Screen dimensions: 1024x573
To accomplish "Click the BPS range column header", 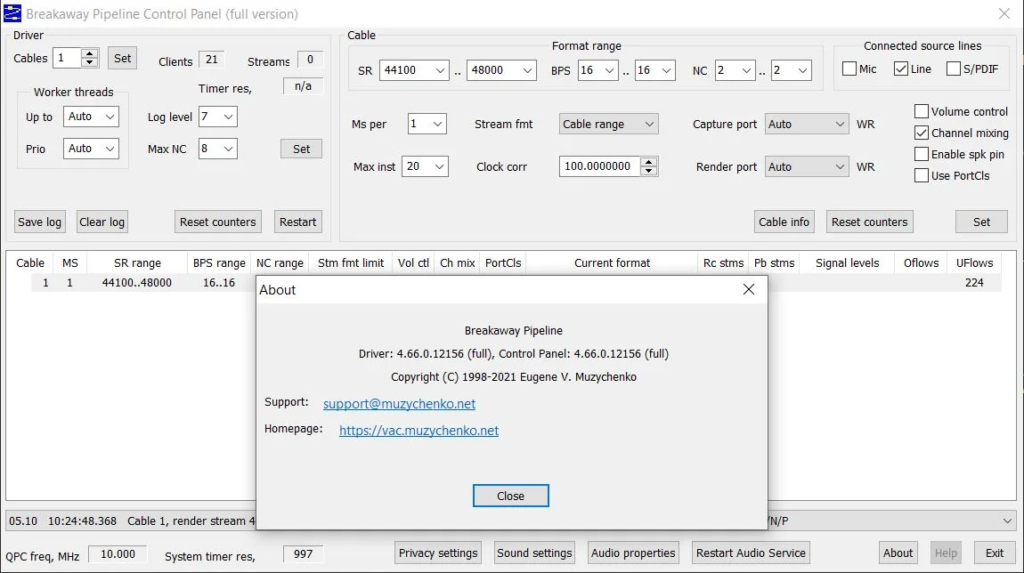I will pos(219,263).
